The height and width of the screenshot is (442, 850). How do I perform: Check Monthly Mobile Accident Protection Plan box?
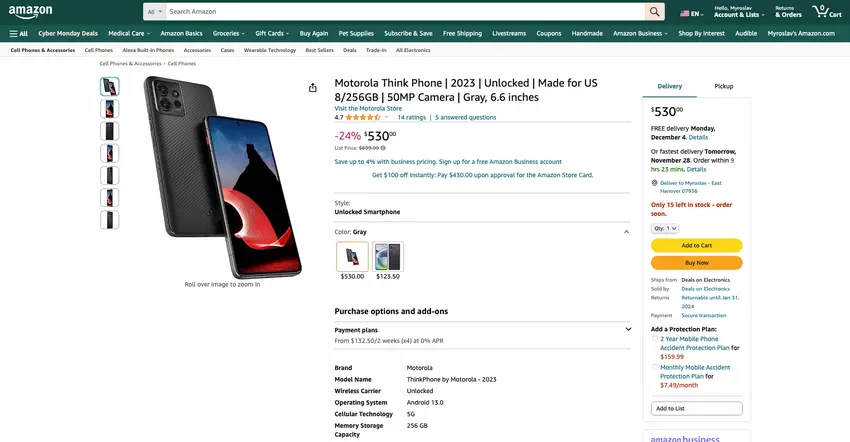[x=654, y=367]
